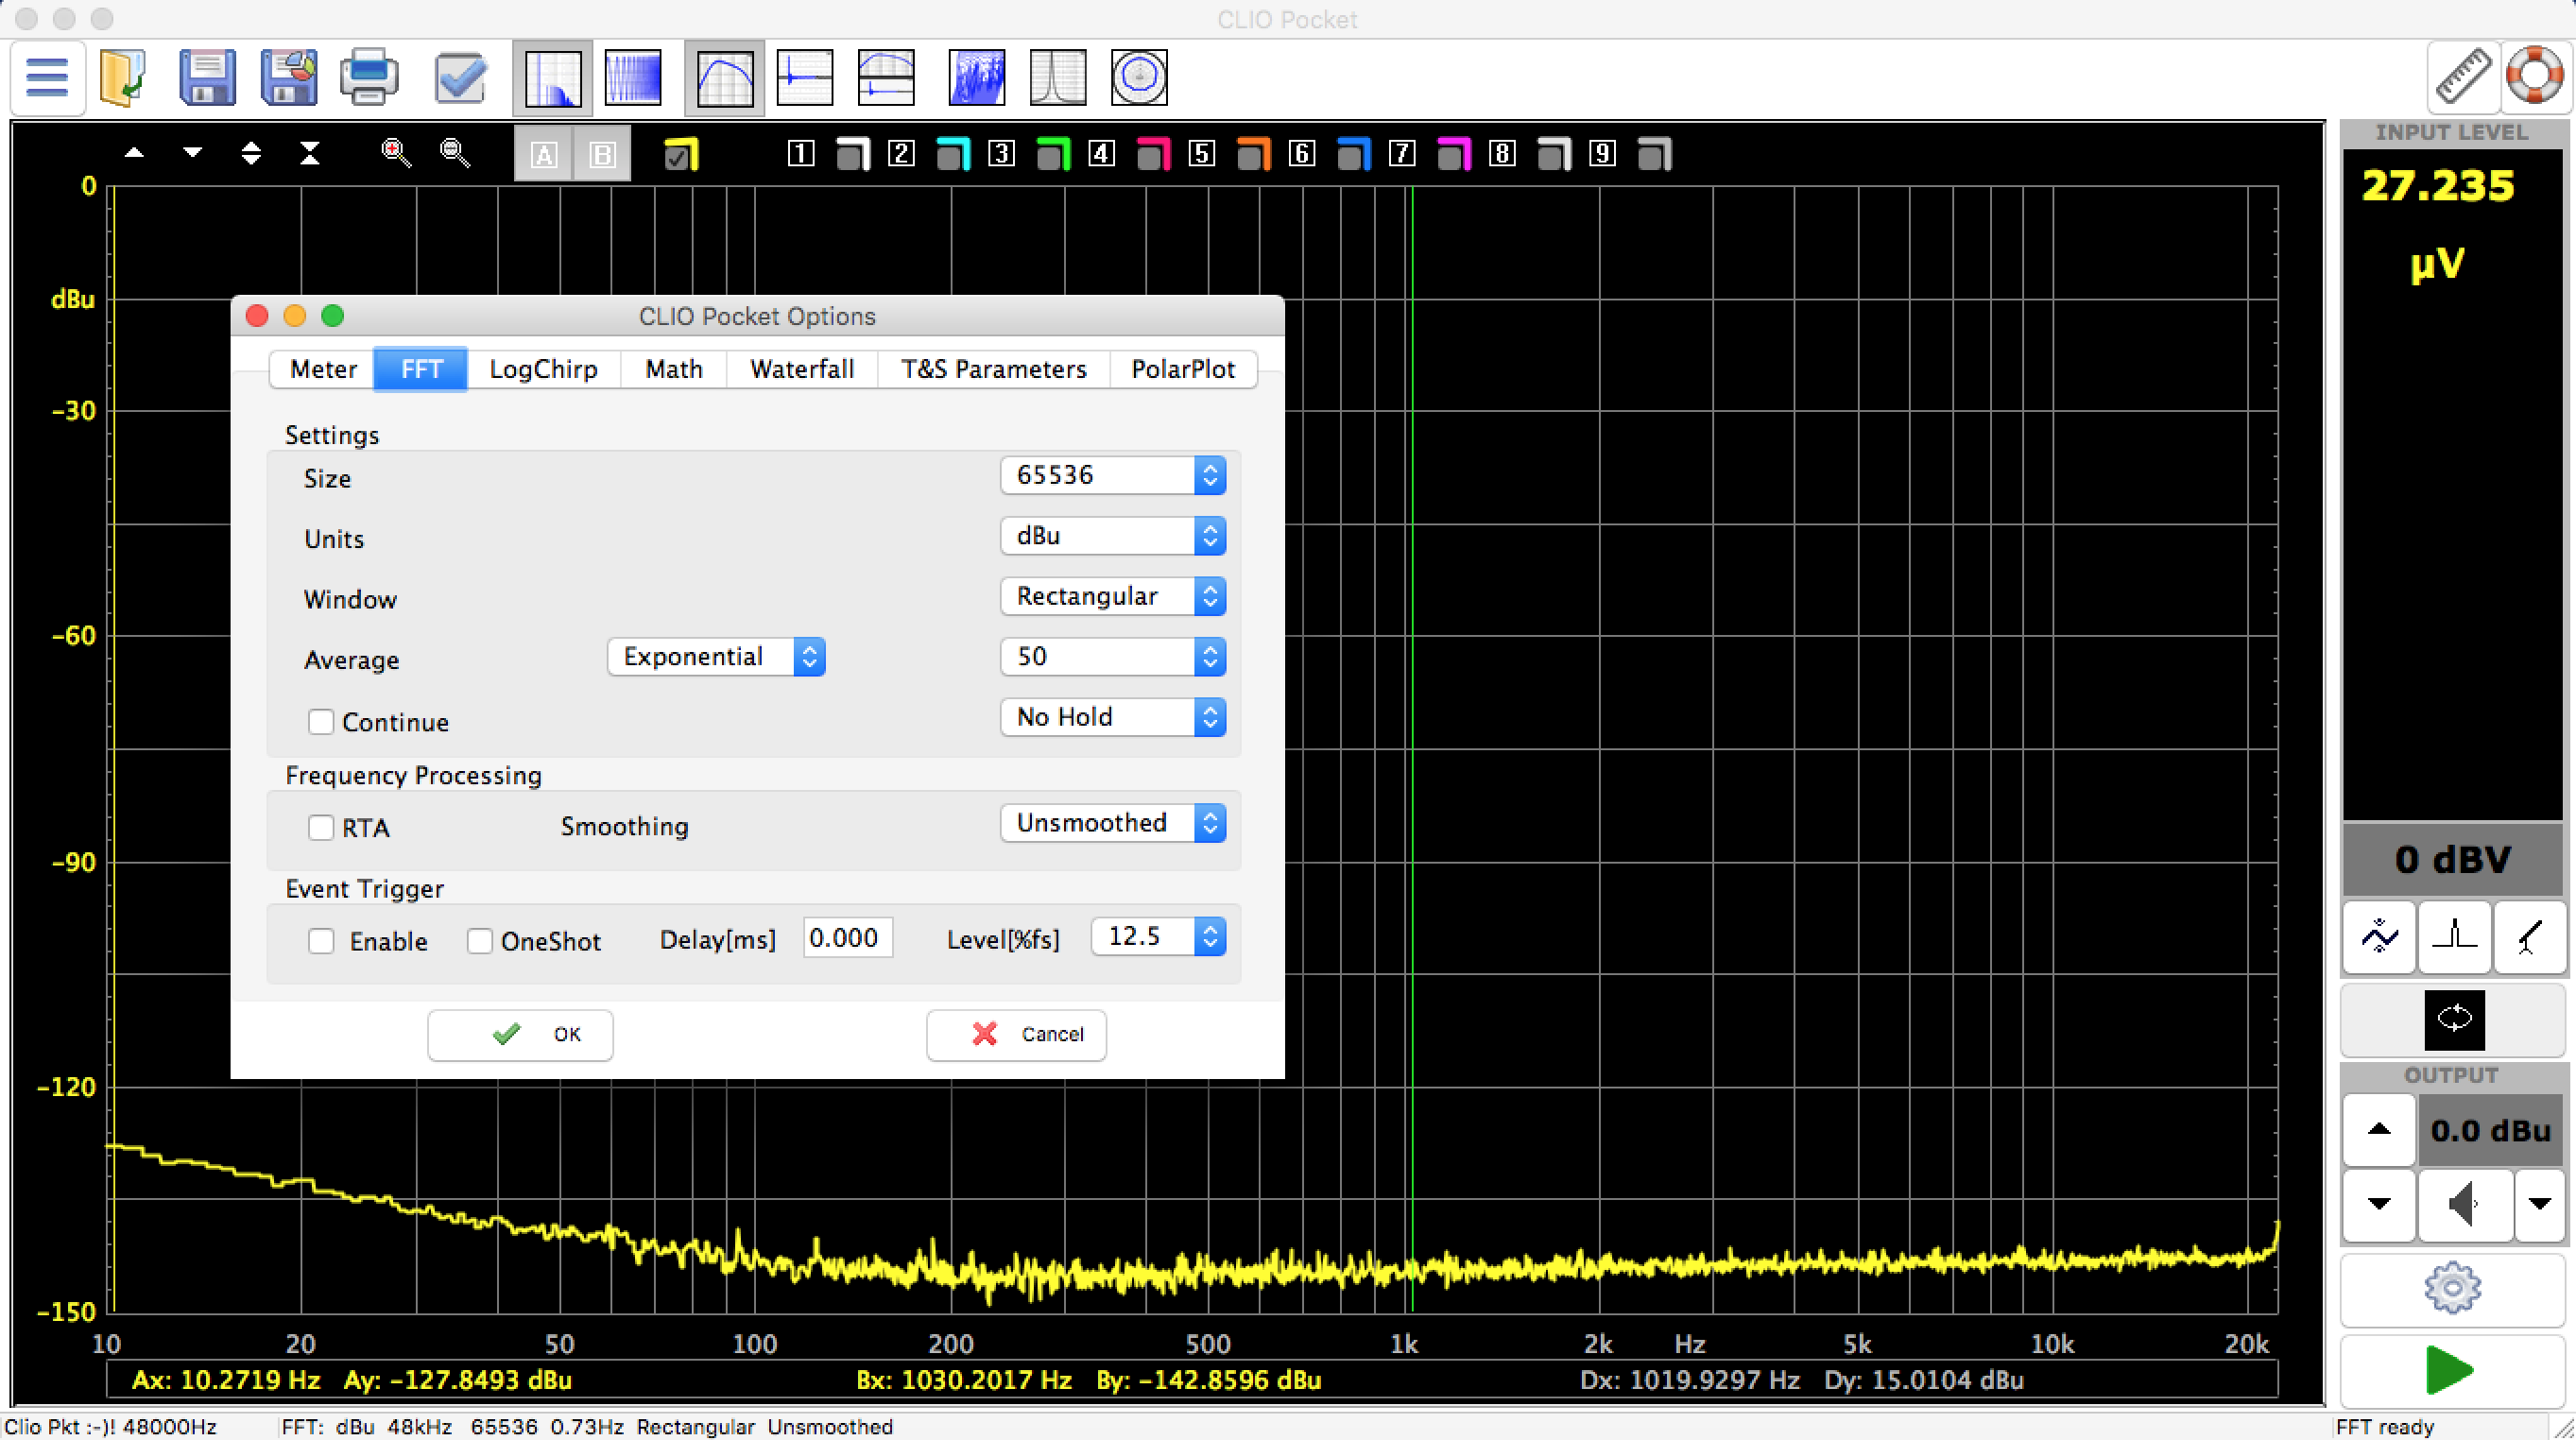
Task: Open the hamburger main menu
Action: click(x=47, y=77)
